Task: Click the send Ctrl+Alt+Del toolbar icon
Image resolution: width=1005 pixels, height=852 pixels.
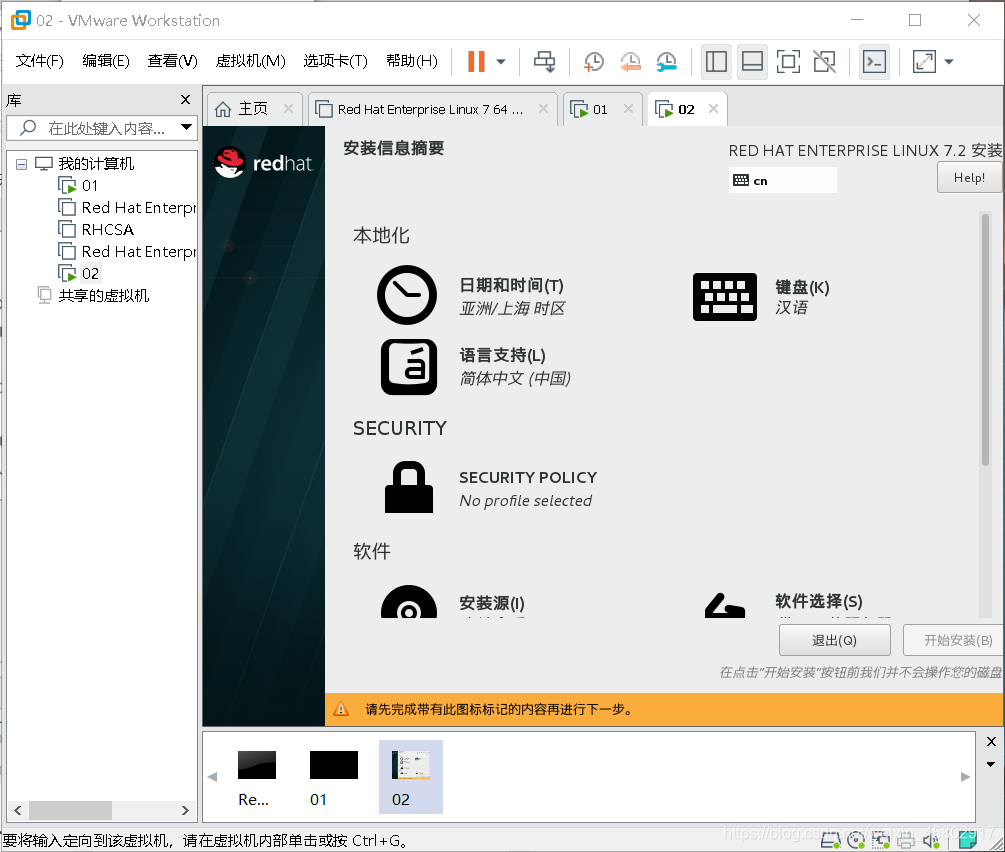Action: tap(545, 62)
